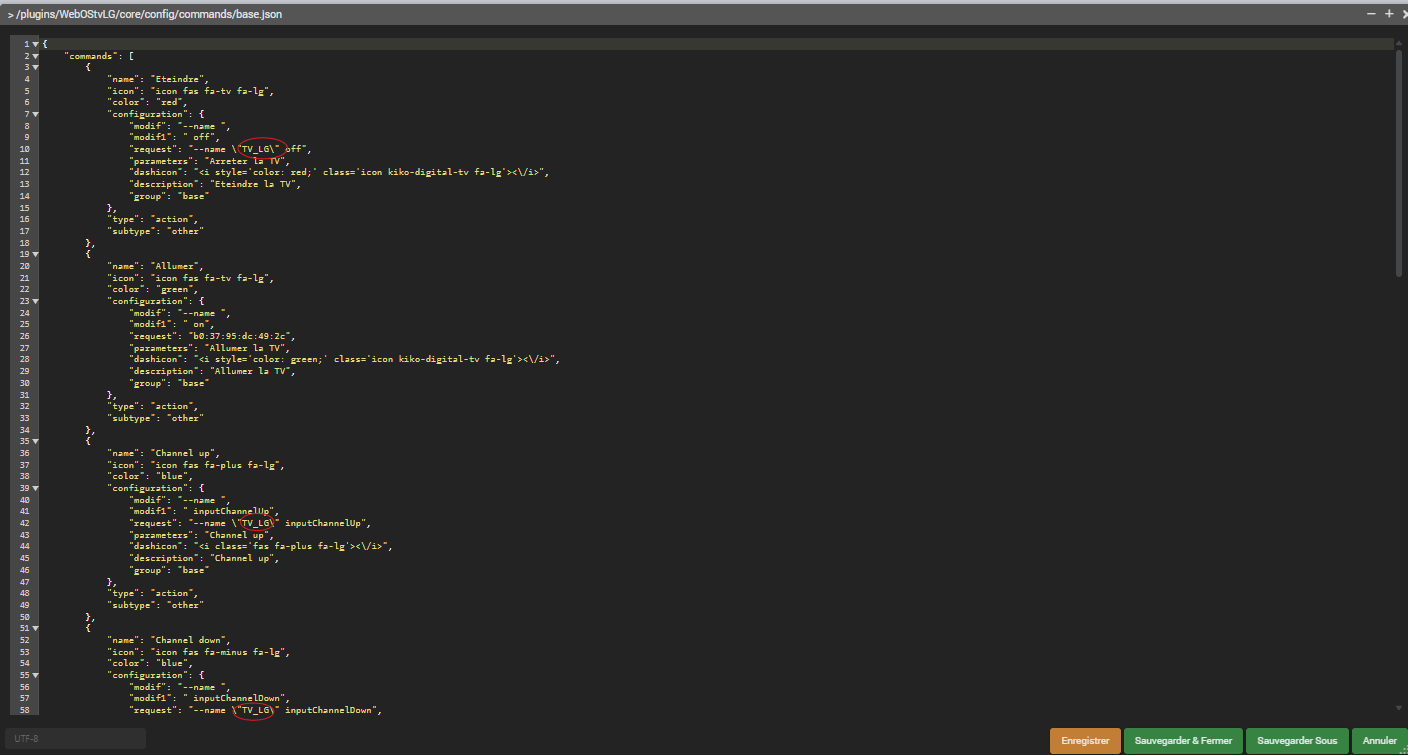Click the "description": "Channel up" line
The height and width of the screenshot is (755, 1408).
pos(203,558)
